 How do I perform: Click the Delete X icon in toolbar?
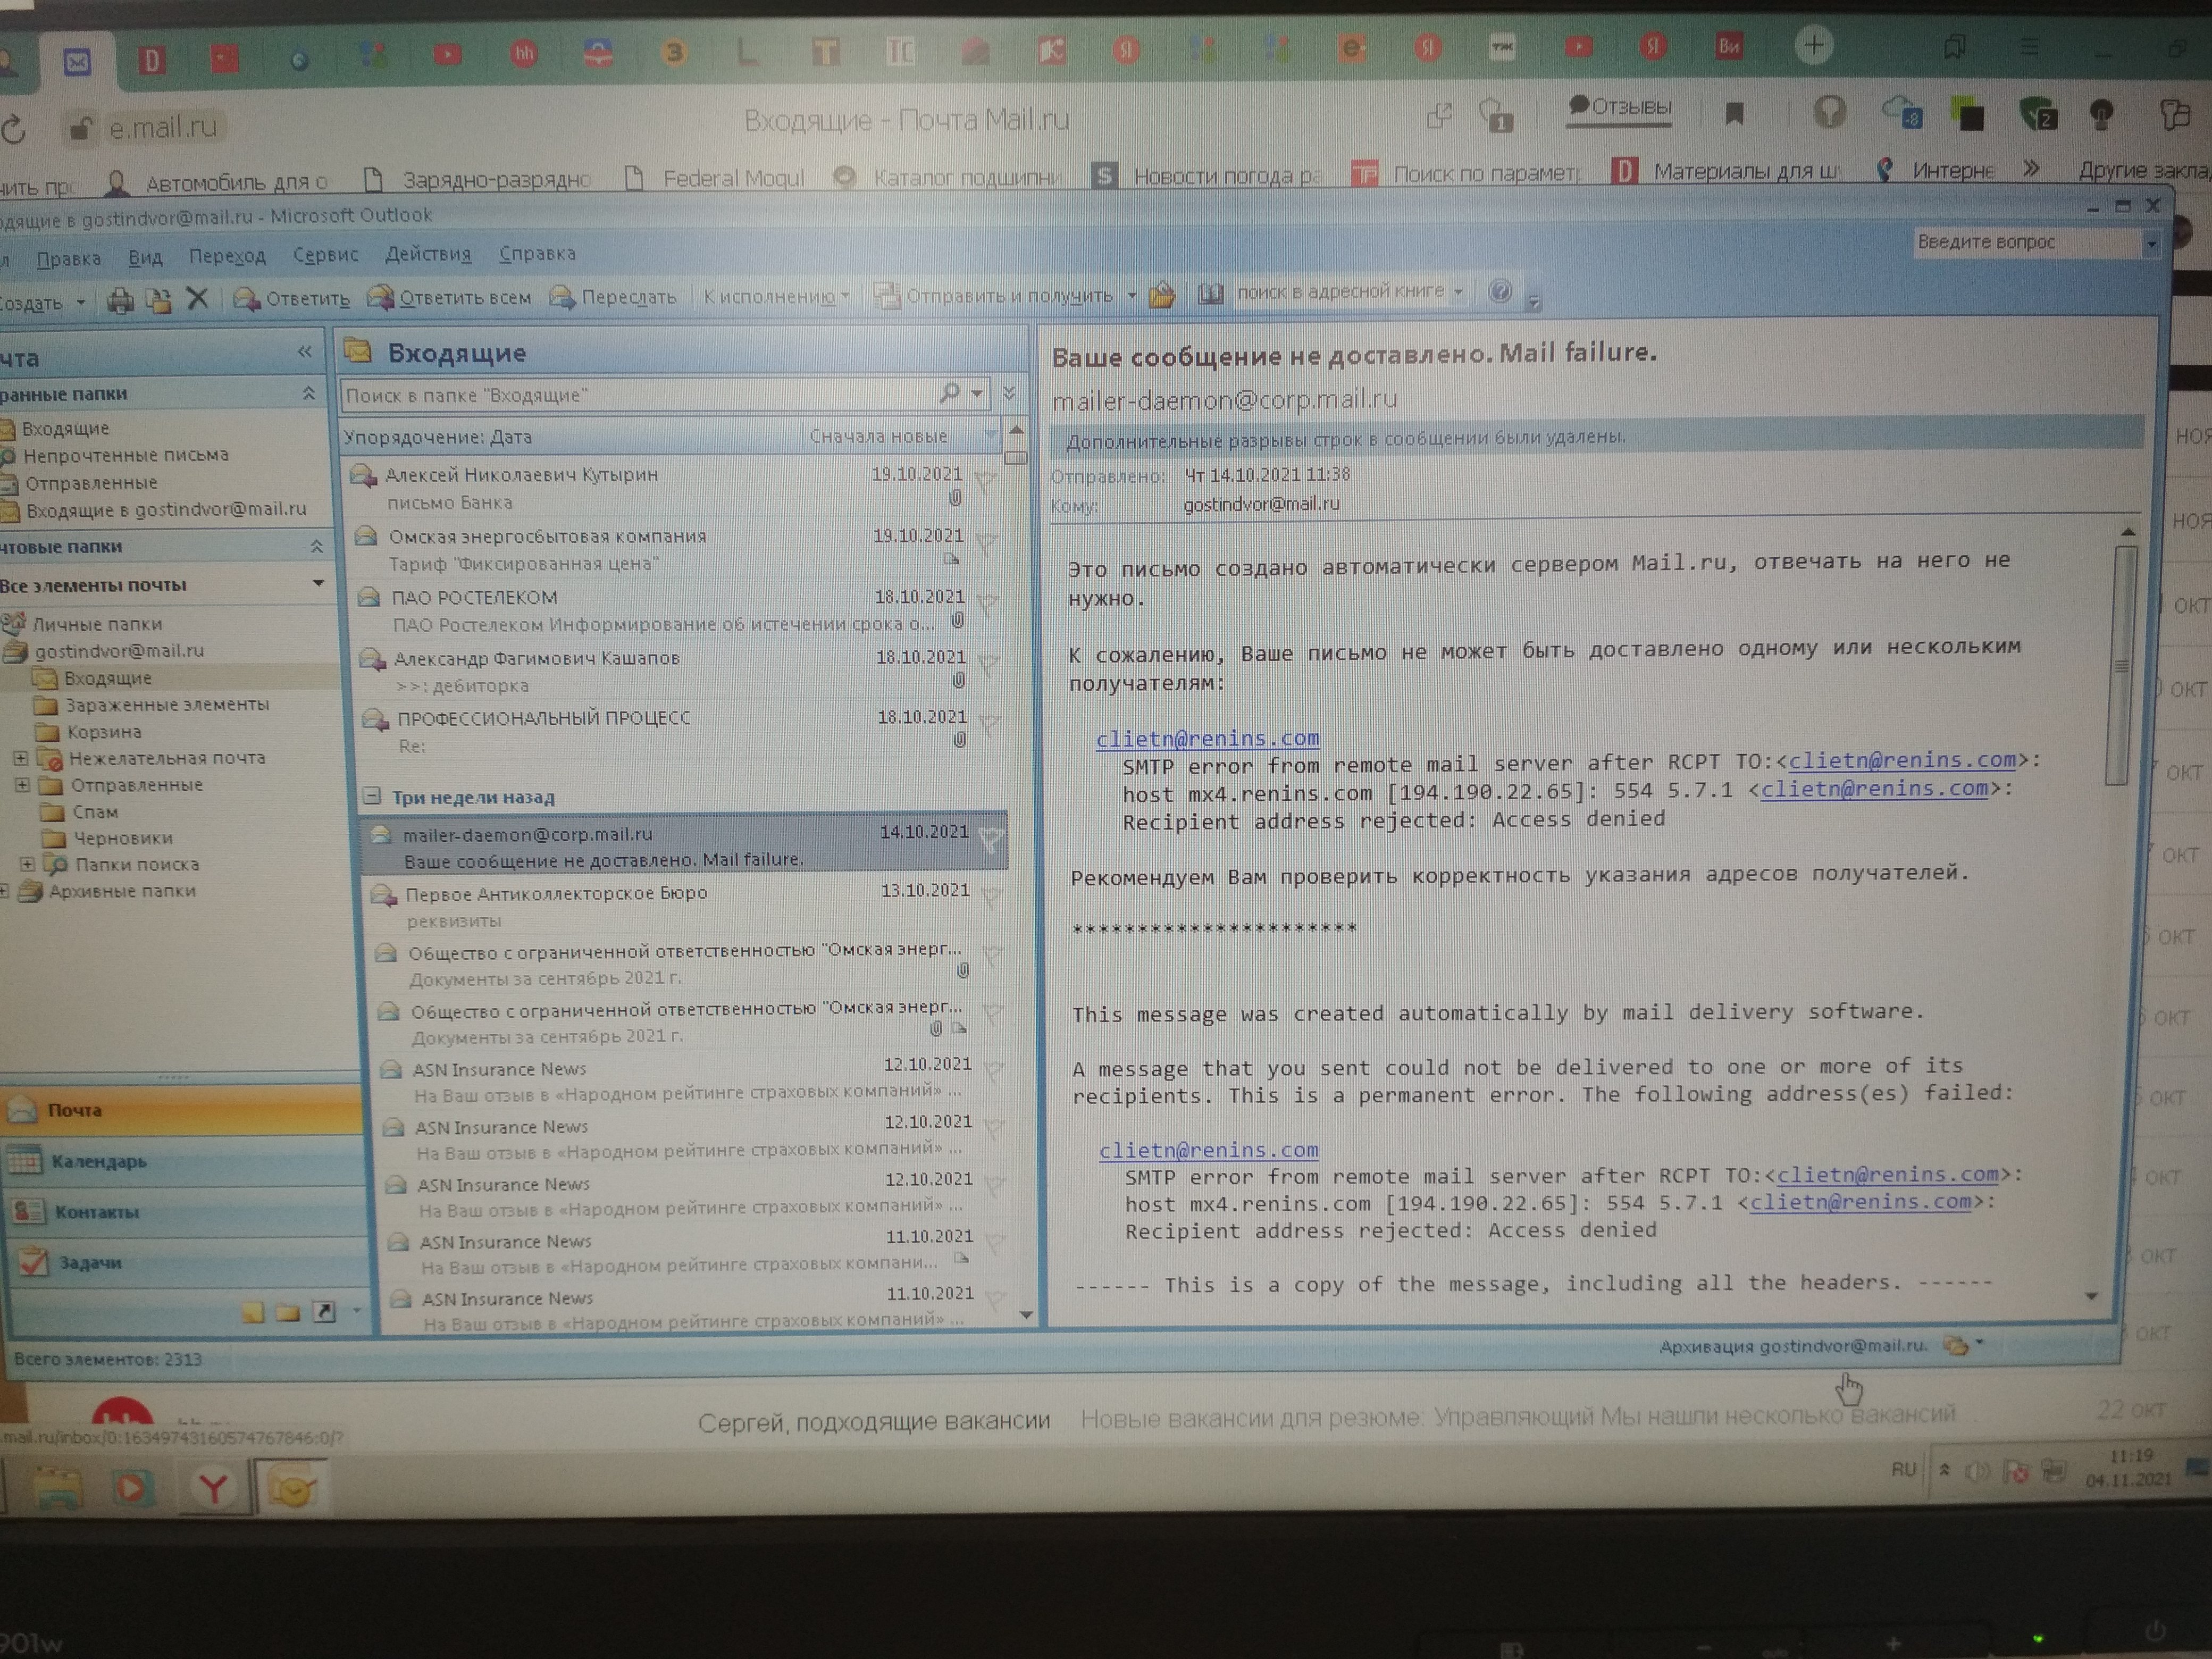click(x=197, y=298)
